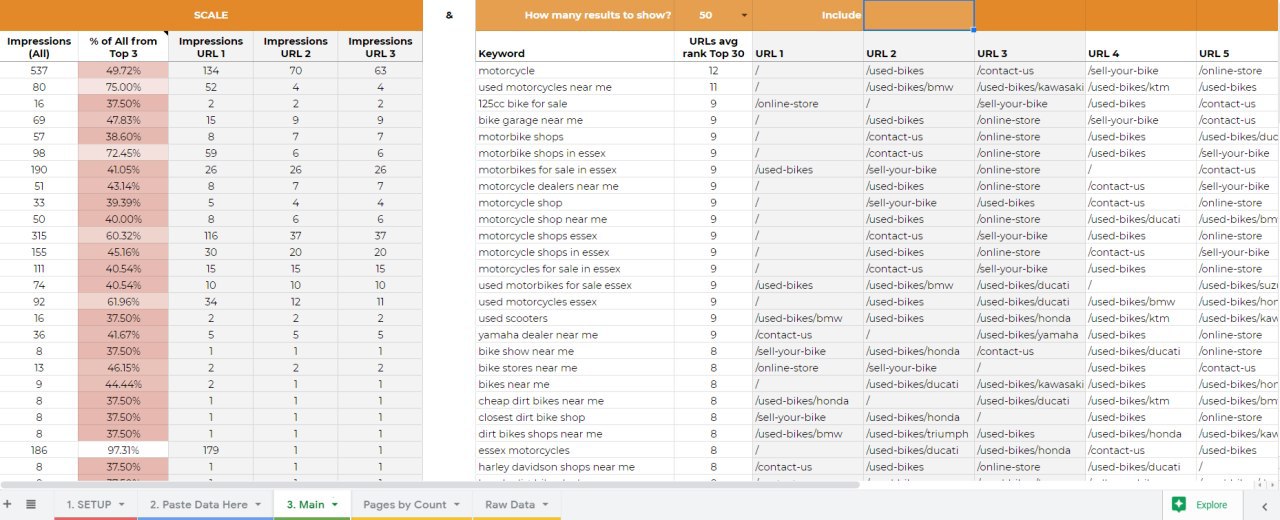The width and height of the screenshot is (1280, 520).
Task: Open the all sheets list icon
Action: coord(31,504)
